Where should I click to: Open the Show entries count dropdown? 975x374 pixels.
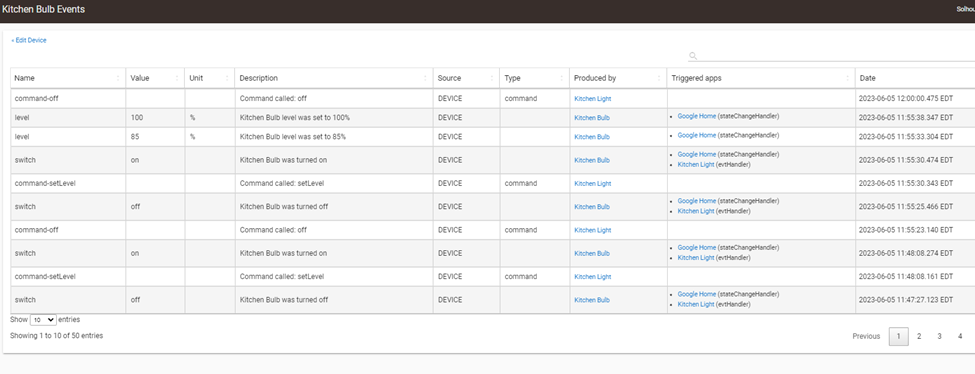point(43,320)
